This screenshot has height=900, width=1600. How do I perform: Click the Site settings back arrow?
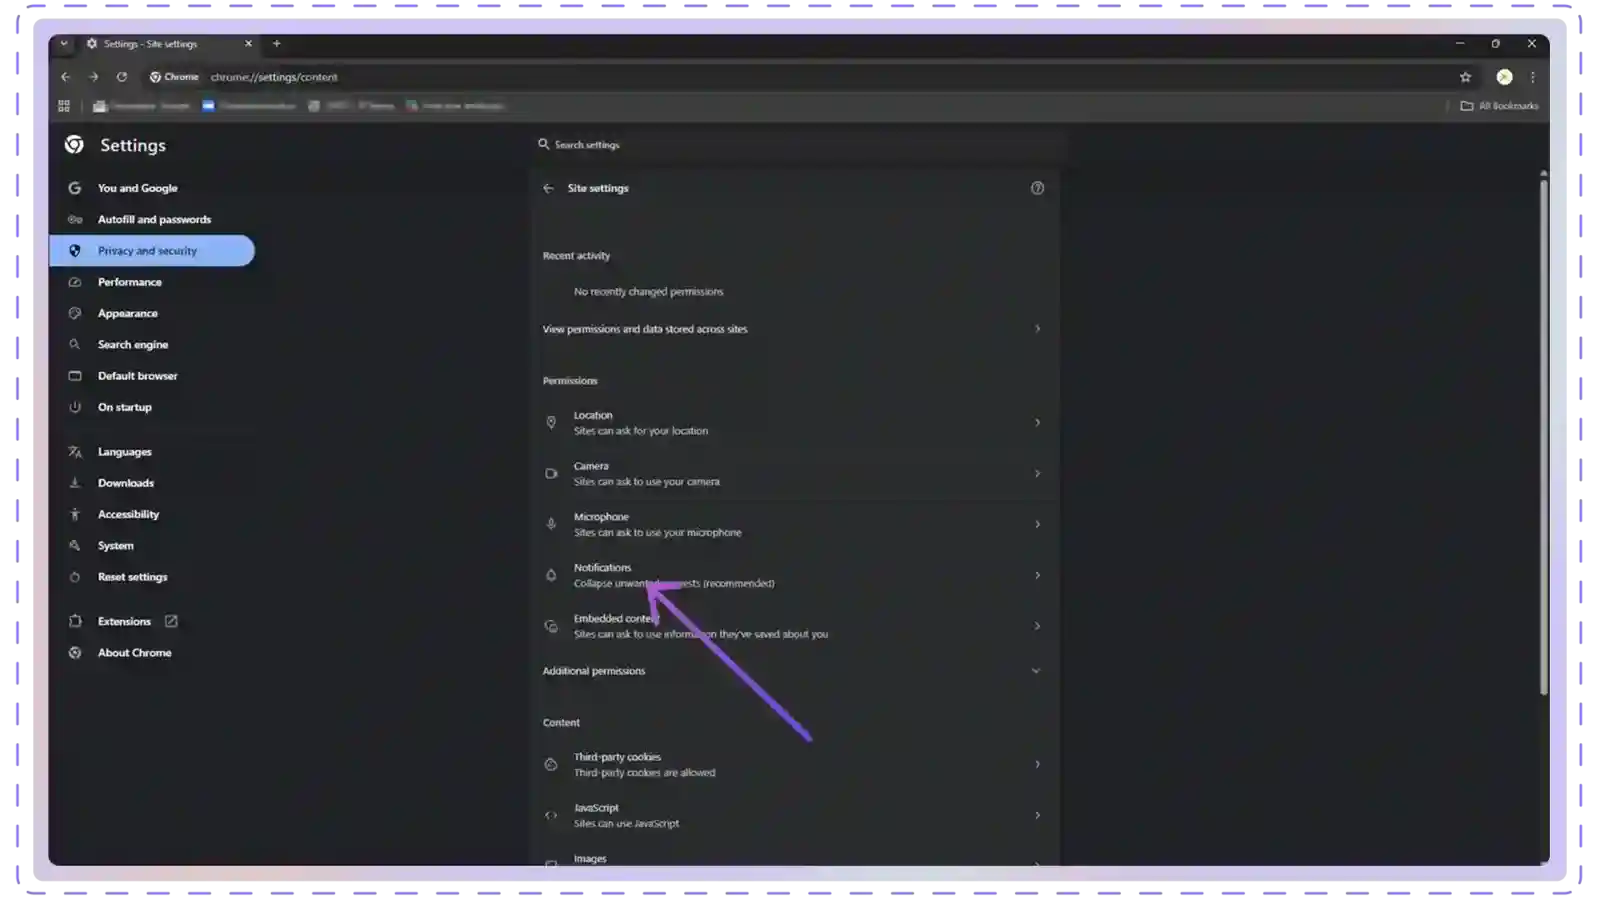[x=548, y=188]
